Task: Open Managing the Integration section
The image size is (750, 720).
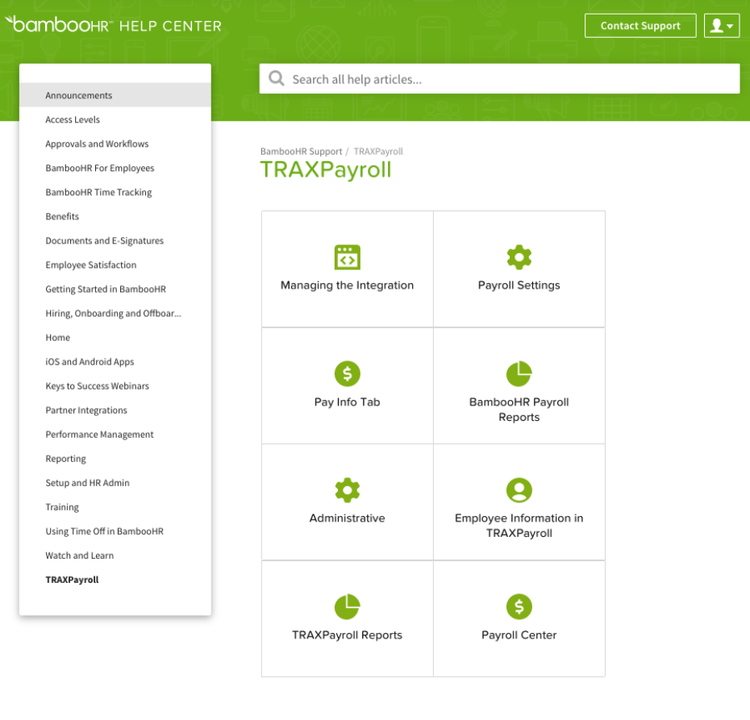Action: (x=347, y=269)
